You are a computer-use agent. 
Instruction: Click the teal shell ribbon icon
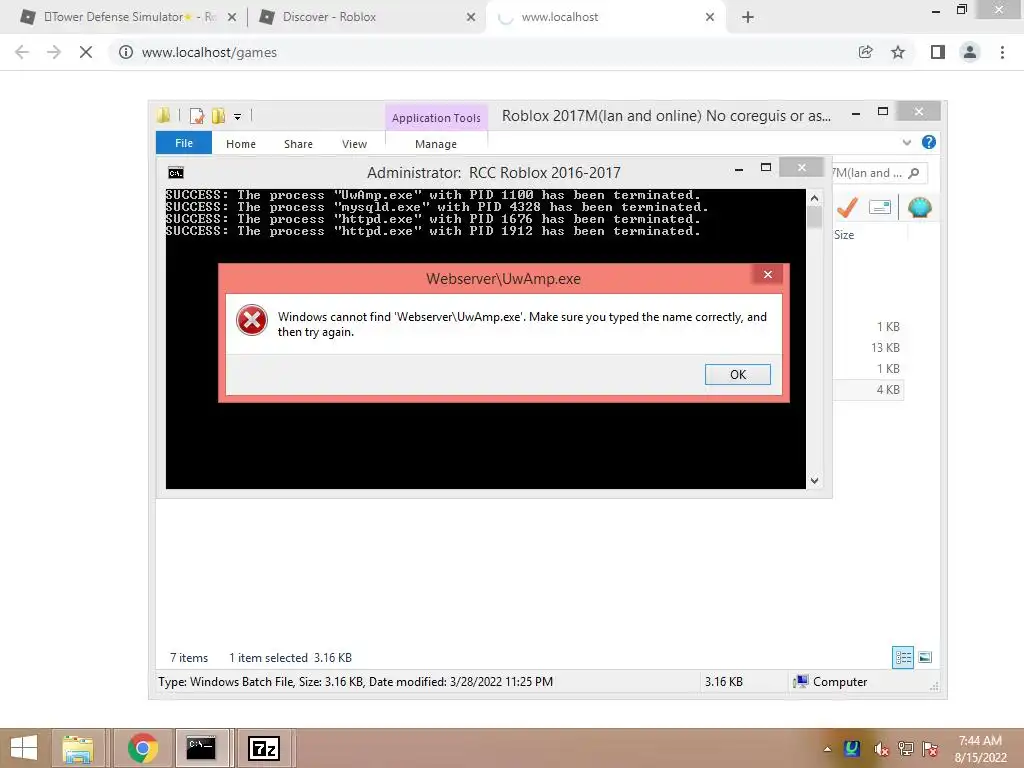coord(920,208)
